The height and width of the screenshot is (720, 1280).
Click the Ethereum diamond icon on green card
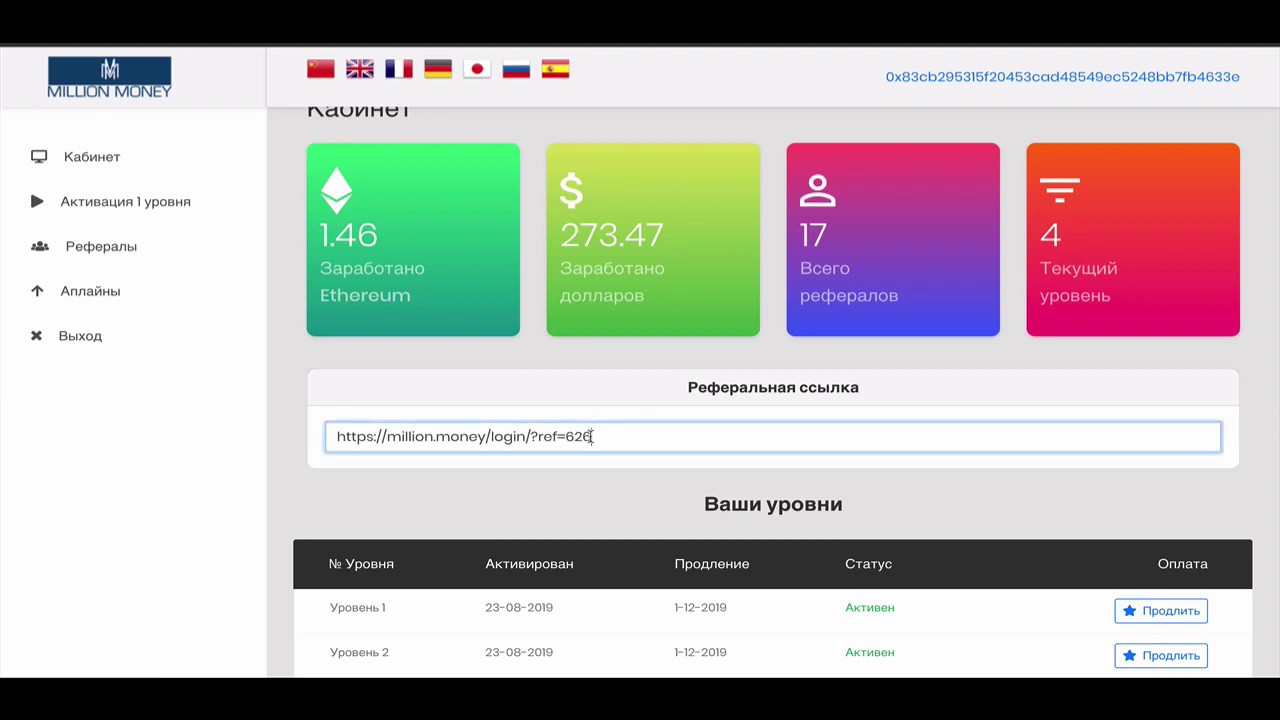(x=336, y=190)
